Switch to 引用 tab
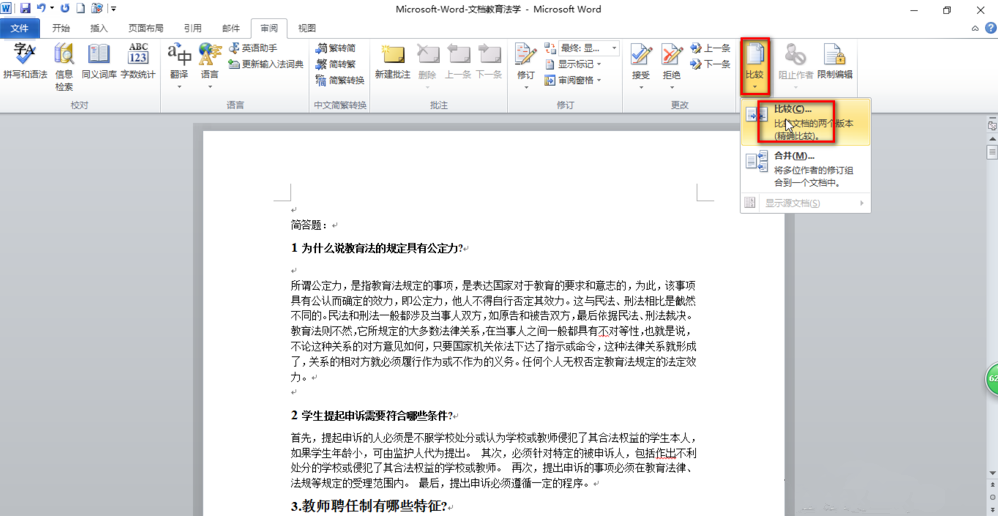 pos(193,28)
